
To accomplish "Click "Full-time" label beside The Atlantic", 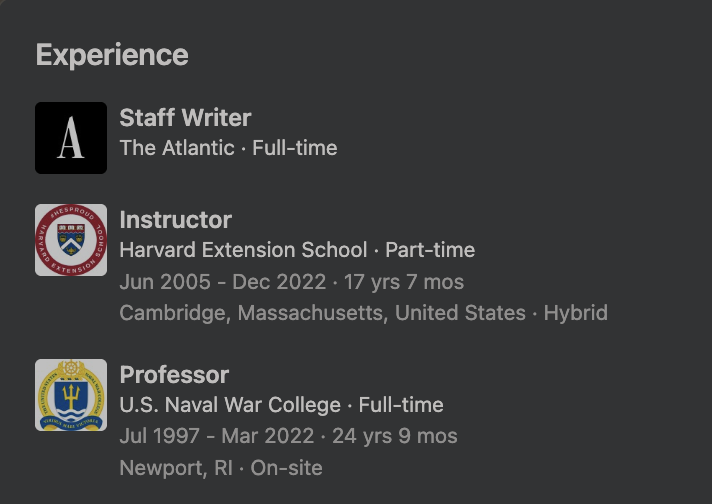I will pyautogui.click(x=295, y=148).
